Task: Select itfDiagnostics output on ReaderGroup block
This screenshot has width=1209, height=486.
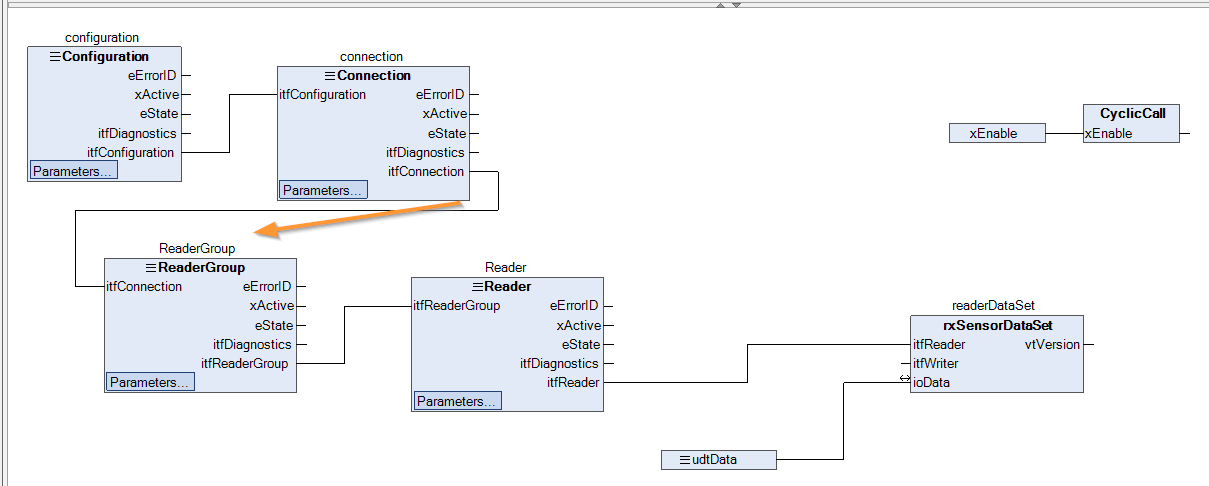Action: 253,344
